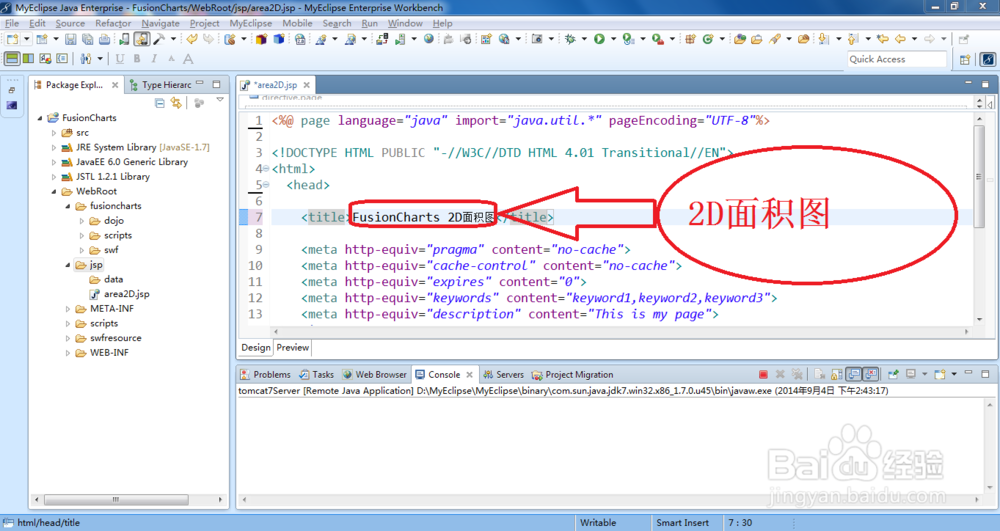Toggle Show Console on standard error change
Viewport: 1000px width, 531px height.
(872, 374)
